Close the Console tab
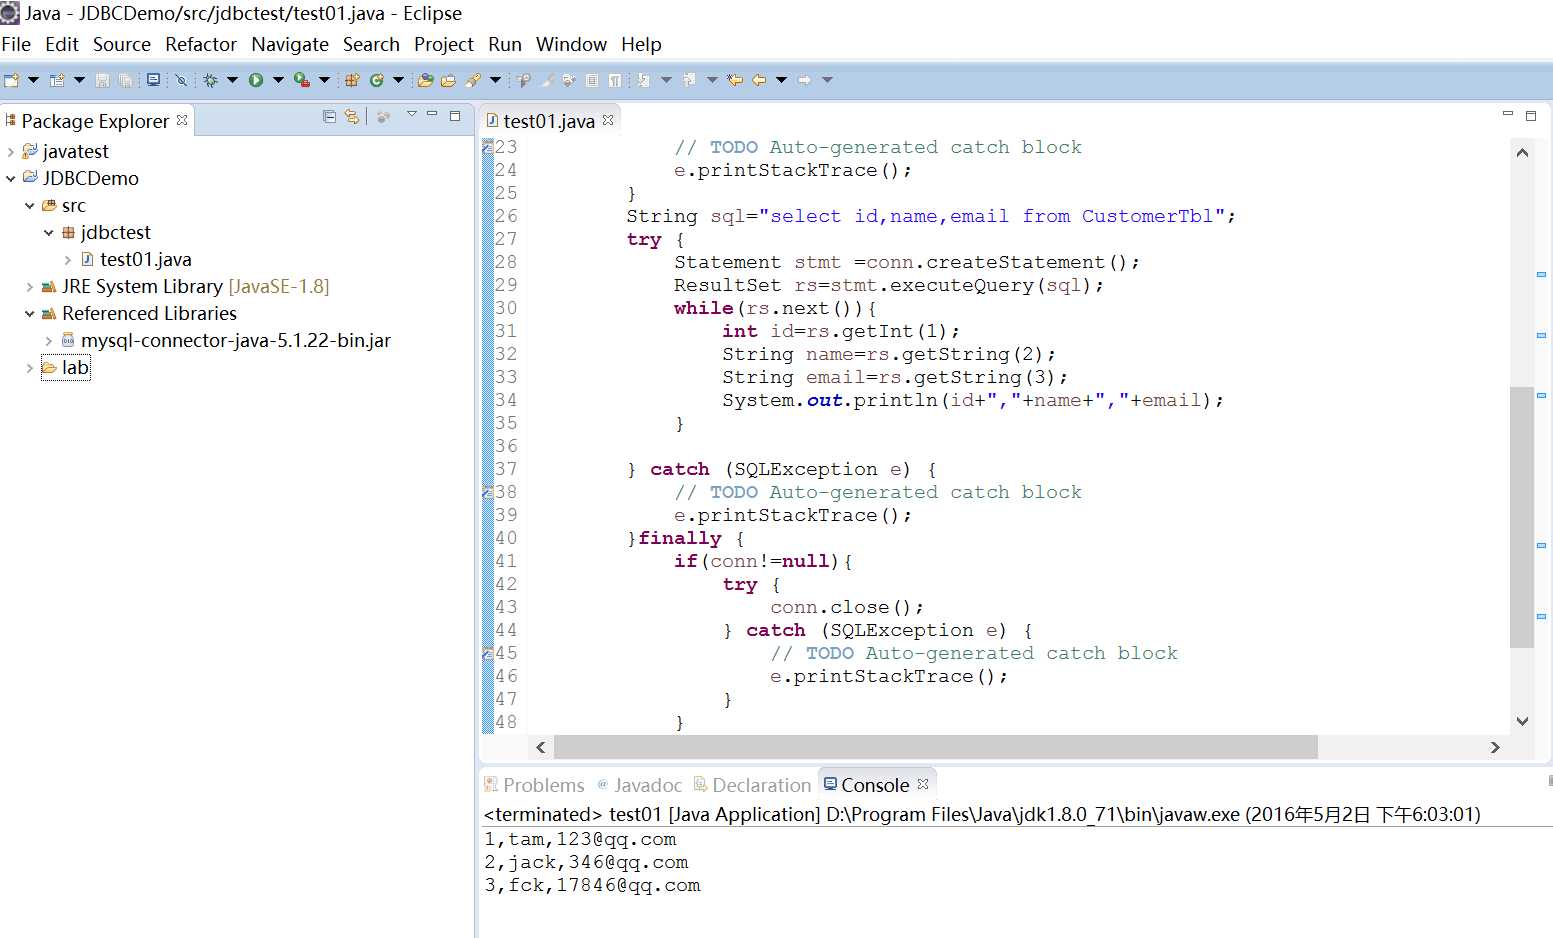Screen dimensions: 1553x938 coord(923,784)
